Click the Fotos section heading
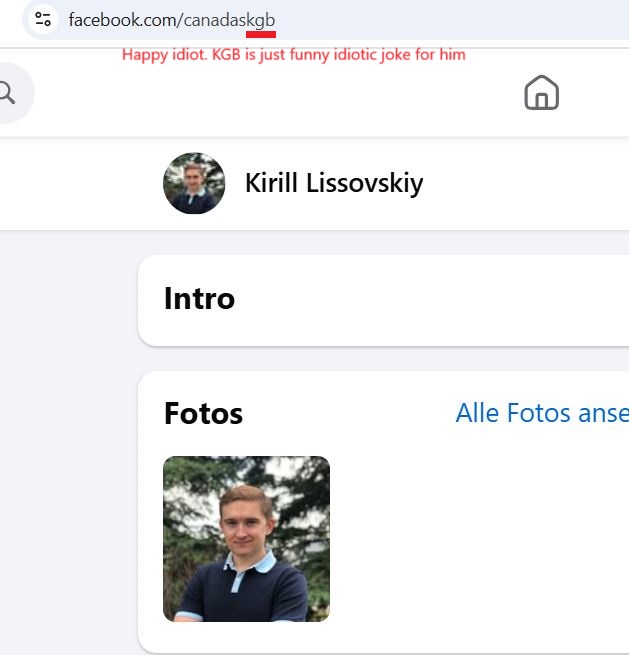 (203, 413)
